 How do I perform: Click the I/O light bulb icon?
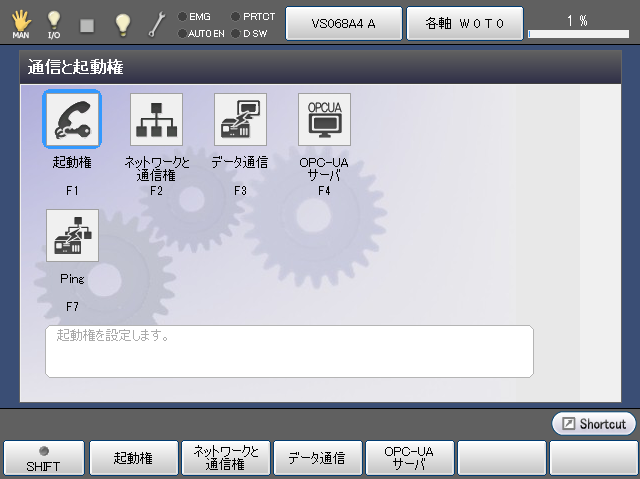tap(54, 22)
